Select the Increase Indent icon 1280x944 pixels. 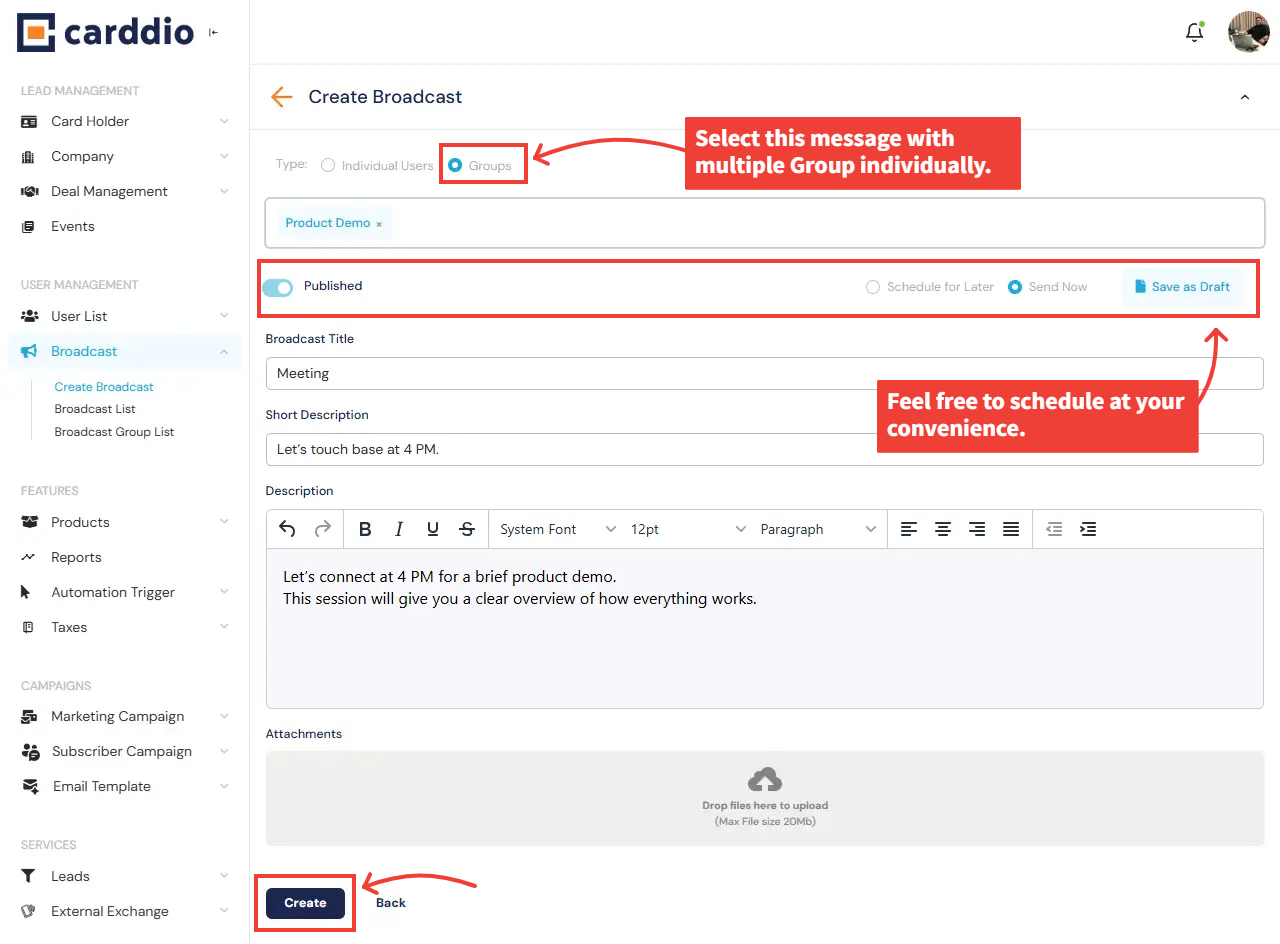[x=1088, y=528]
